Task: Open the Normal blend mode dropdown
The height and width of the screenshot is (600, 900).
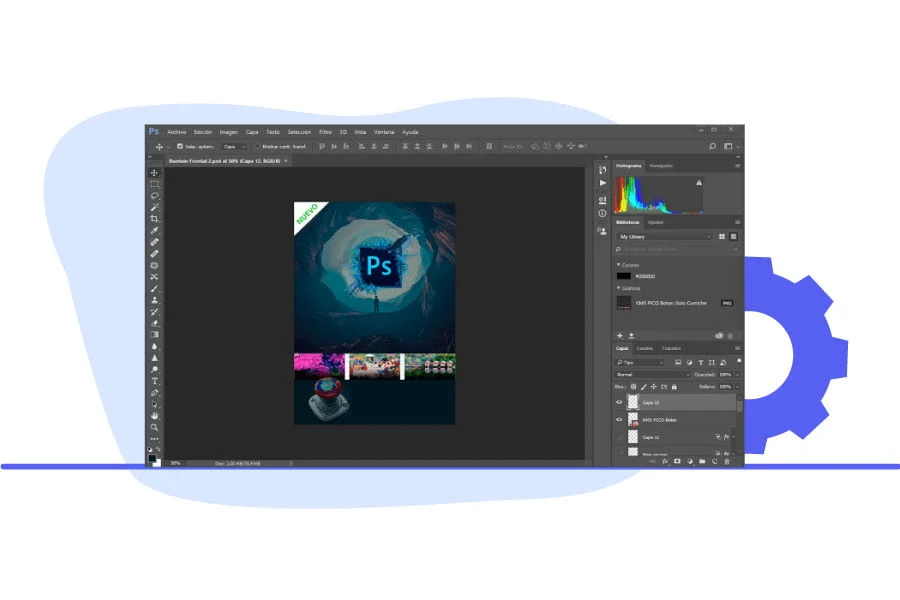Action: pos(653,374)
